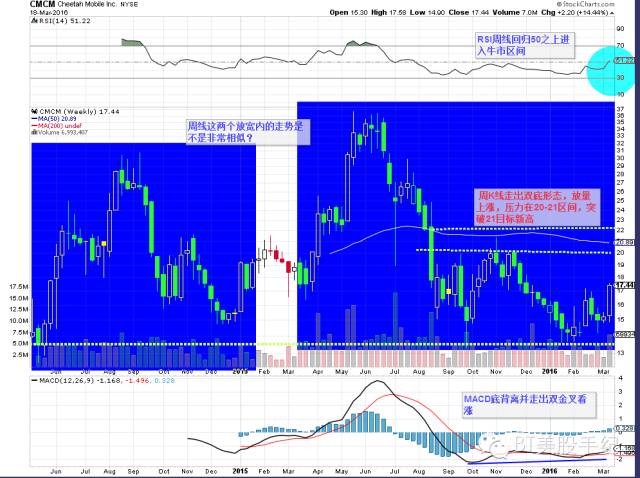This screenshot has height=478, width=640.
Task: Click the 90 level label on the RSI axis
Action: (x=620, y=29)
